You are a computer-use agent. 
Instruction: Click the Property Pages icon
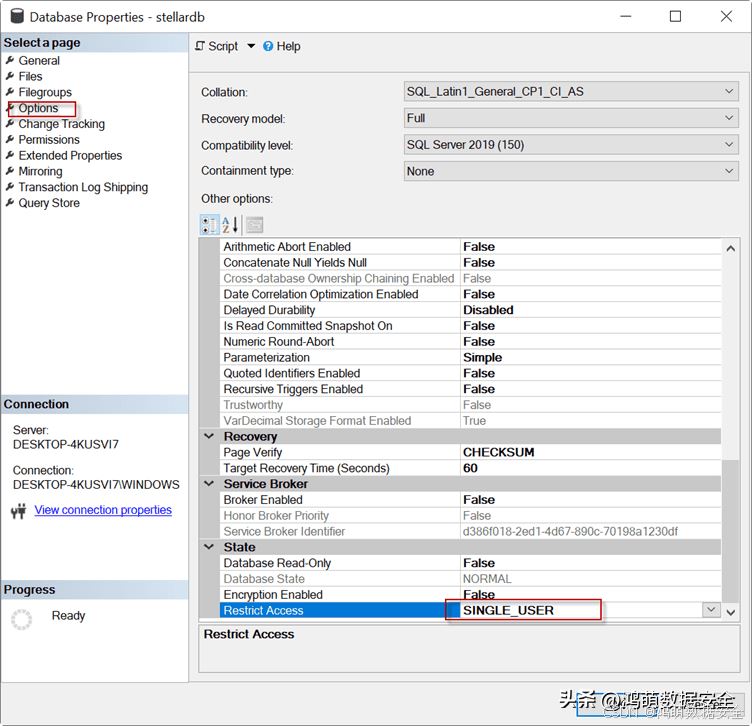click(x=255, y=224)
